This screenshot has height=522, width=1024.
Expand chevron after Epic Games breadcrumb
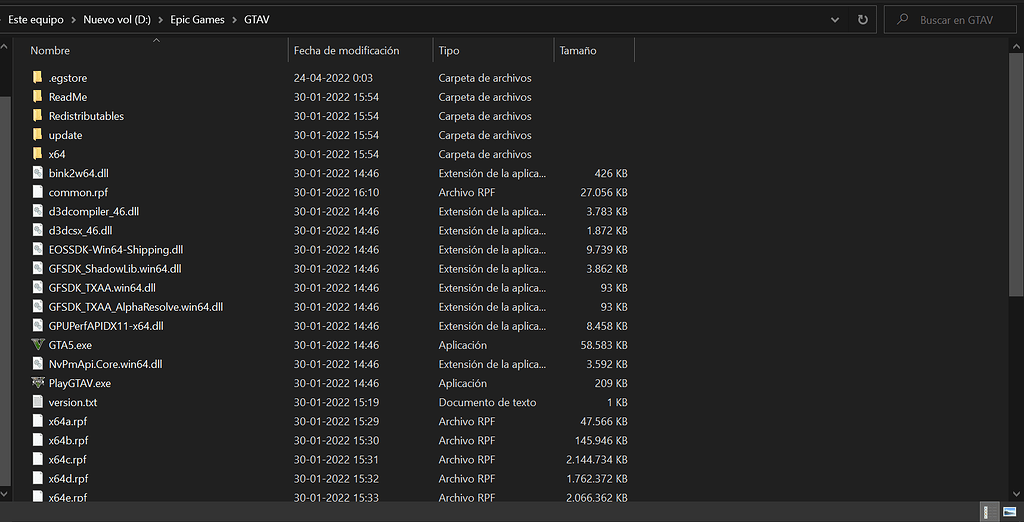[235, 19]
